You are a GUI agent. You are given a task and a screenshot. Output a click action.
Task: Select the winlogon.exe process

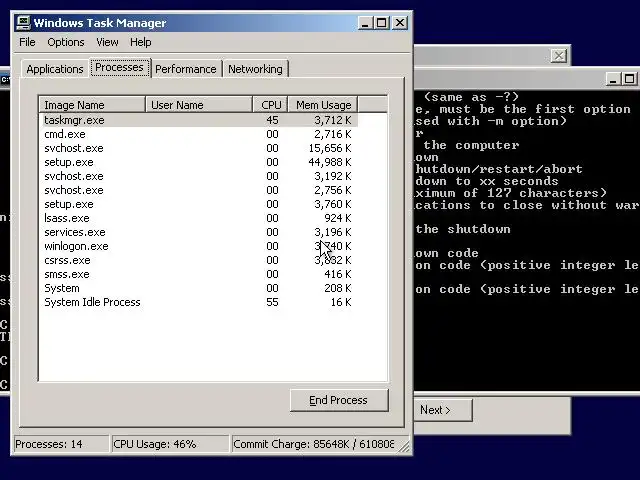pos(199,246)
